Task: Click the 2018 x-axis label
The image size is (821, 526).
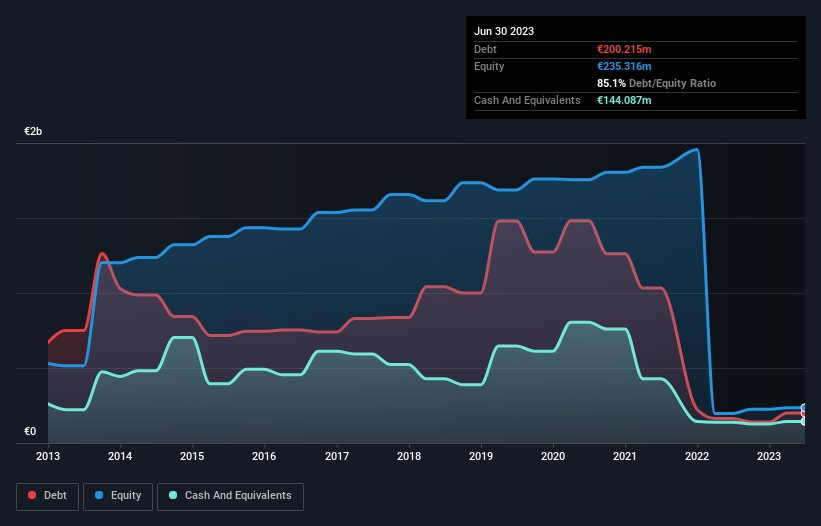Action: click(x=409, y=456)
